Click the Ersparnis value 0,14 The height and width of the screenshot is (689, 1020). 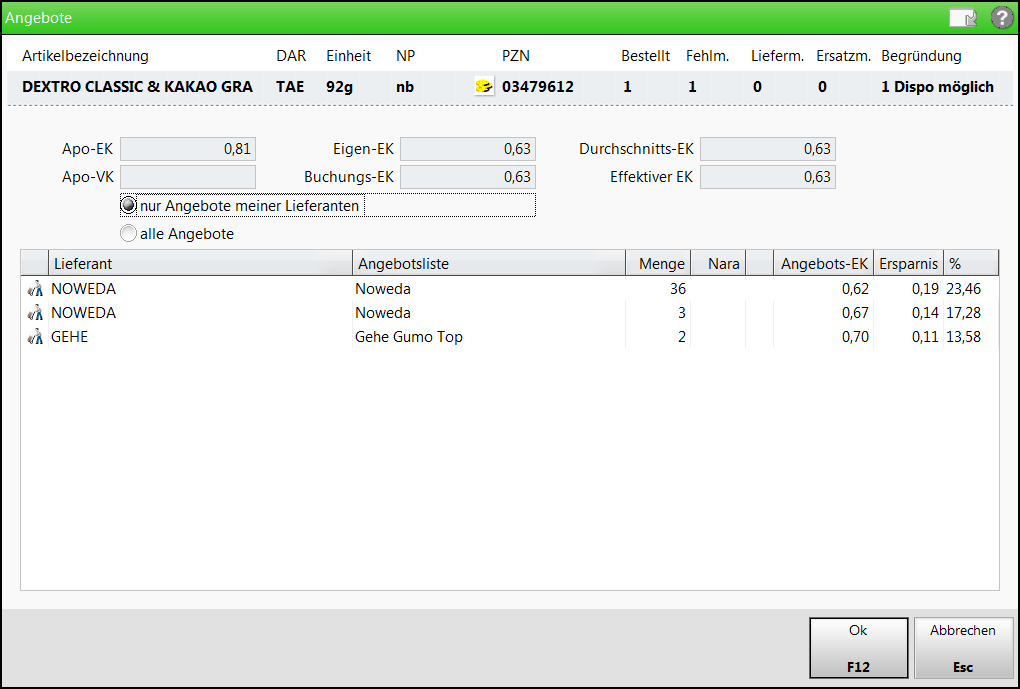tap(925, 312)
